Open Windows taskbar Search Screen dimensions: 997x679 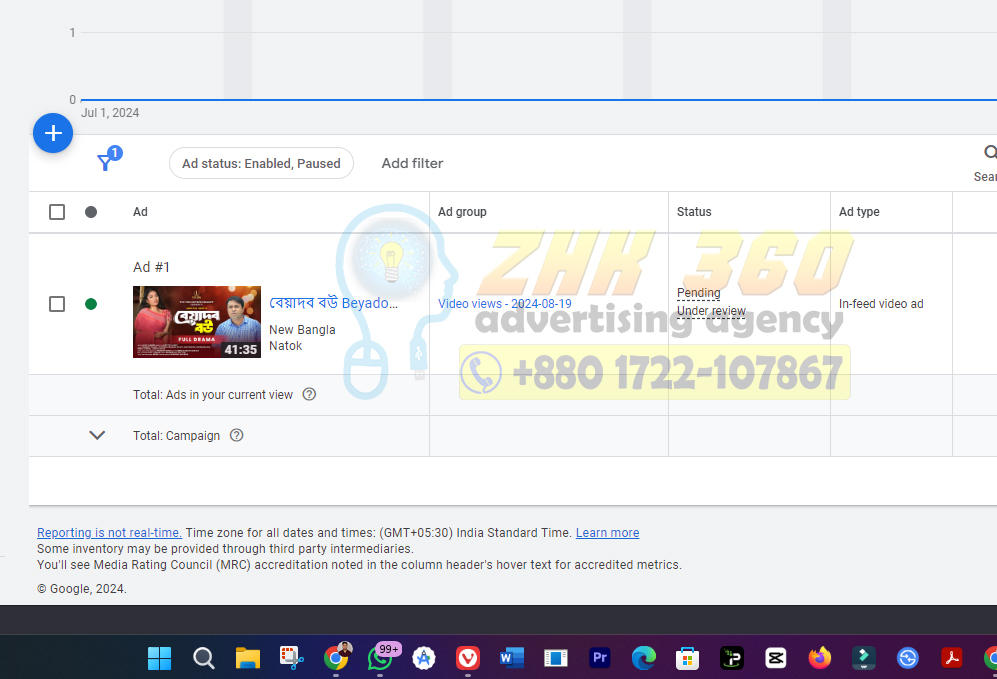pos(203,658)
